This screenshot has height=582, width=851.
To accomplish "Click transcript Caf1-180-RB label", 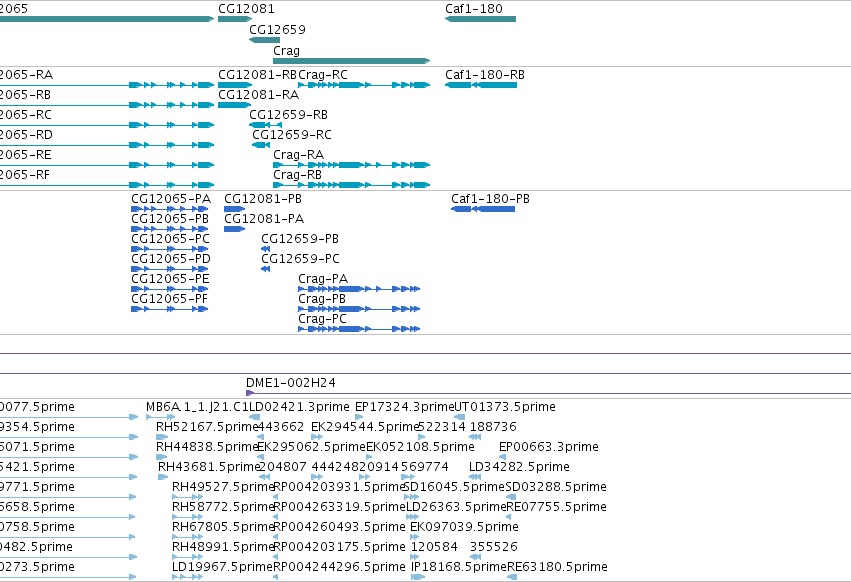I will point(485,75).
